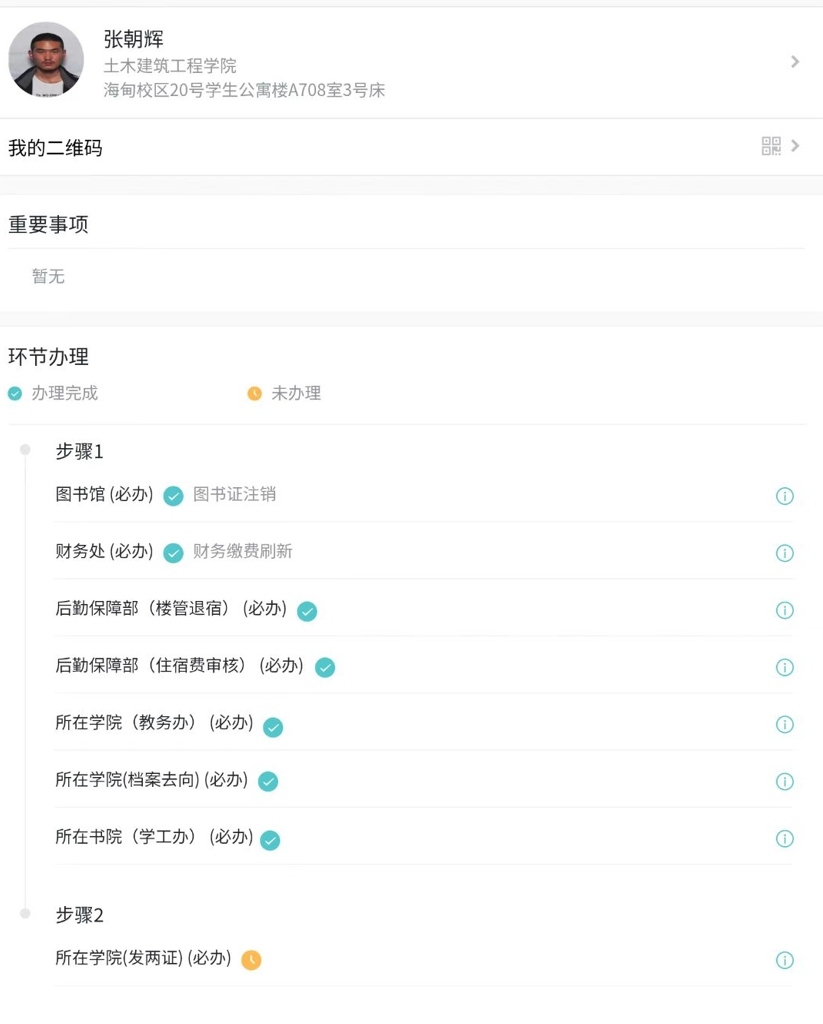The image size is (823, 1024).
Task: Select the 步骤1 timeline step
Action: point(79,452)
